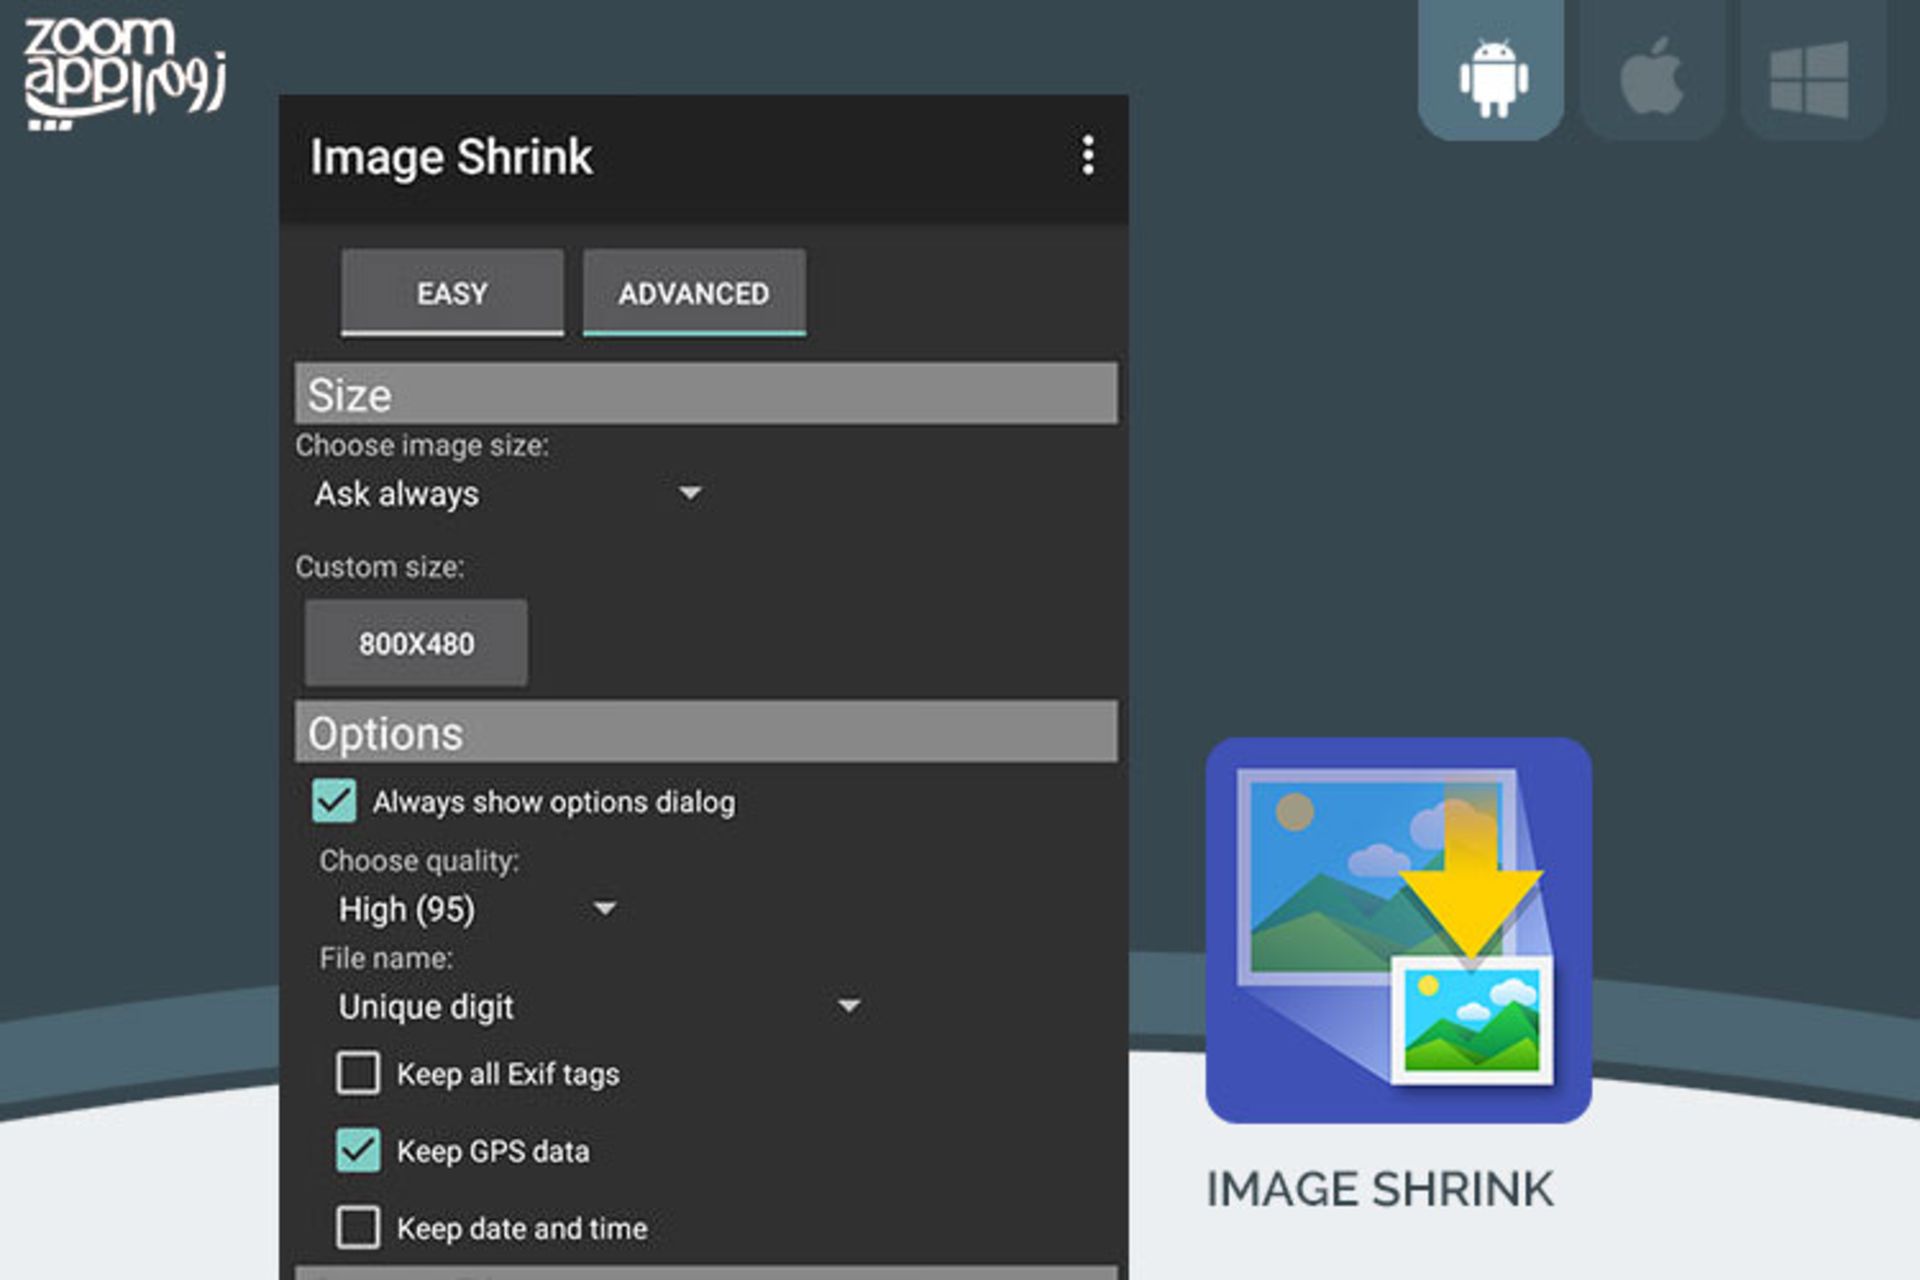This screenshot has height=1280, width=1920.
Task: Click the Custom size label
Action: point(379,567)
